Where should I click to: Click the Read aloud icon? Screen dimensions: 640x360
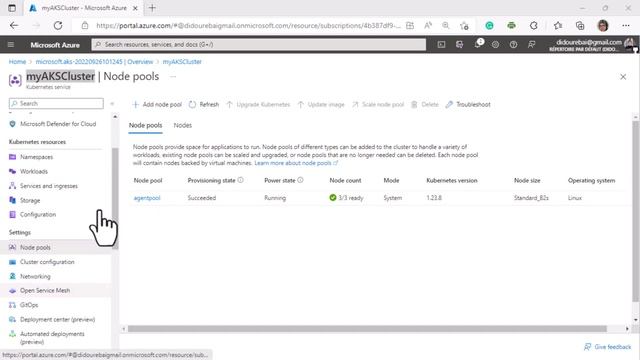(x=428, y=25)
